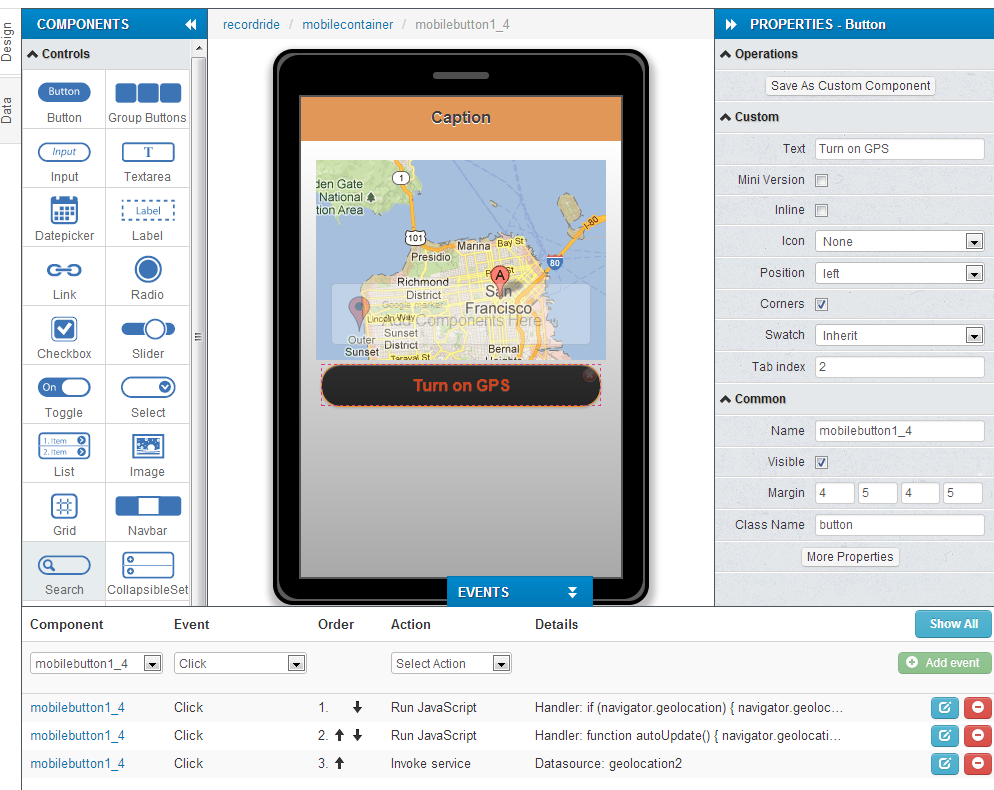Delete the first Run JavaScript event
This screenshot has width=994, height=790.
977,708
